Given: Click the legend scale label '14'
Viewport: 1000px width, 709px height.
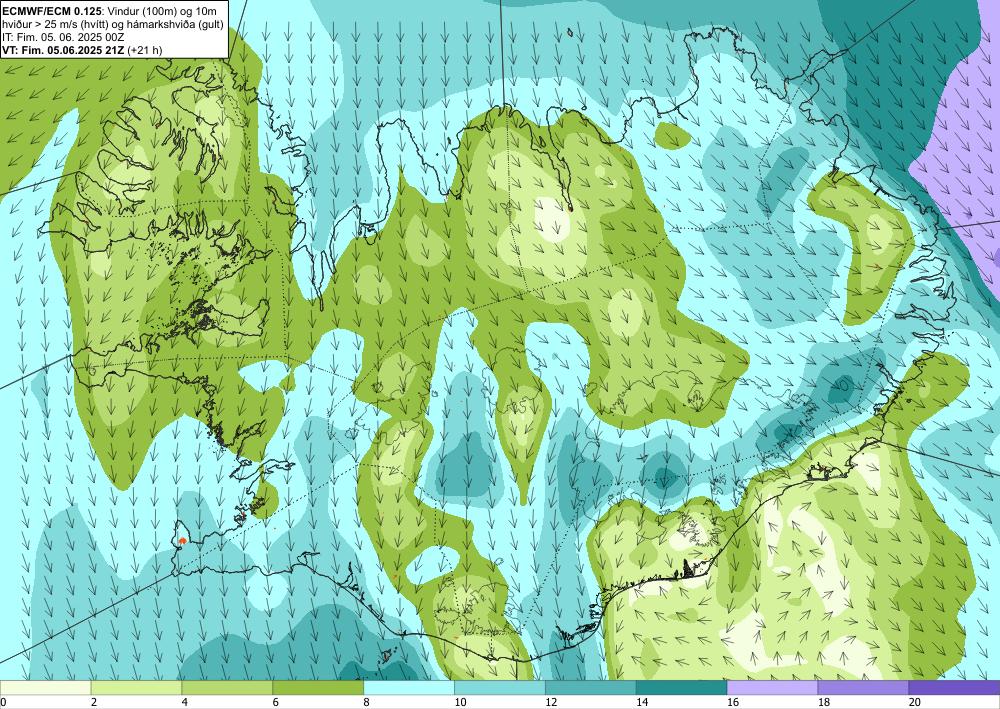Looking at the screenshot, I should 642,702.
